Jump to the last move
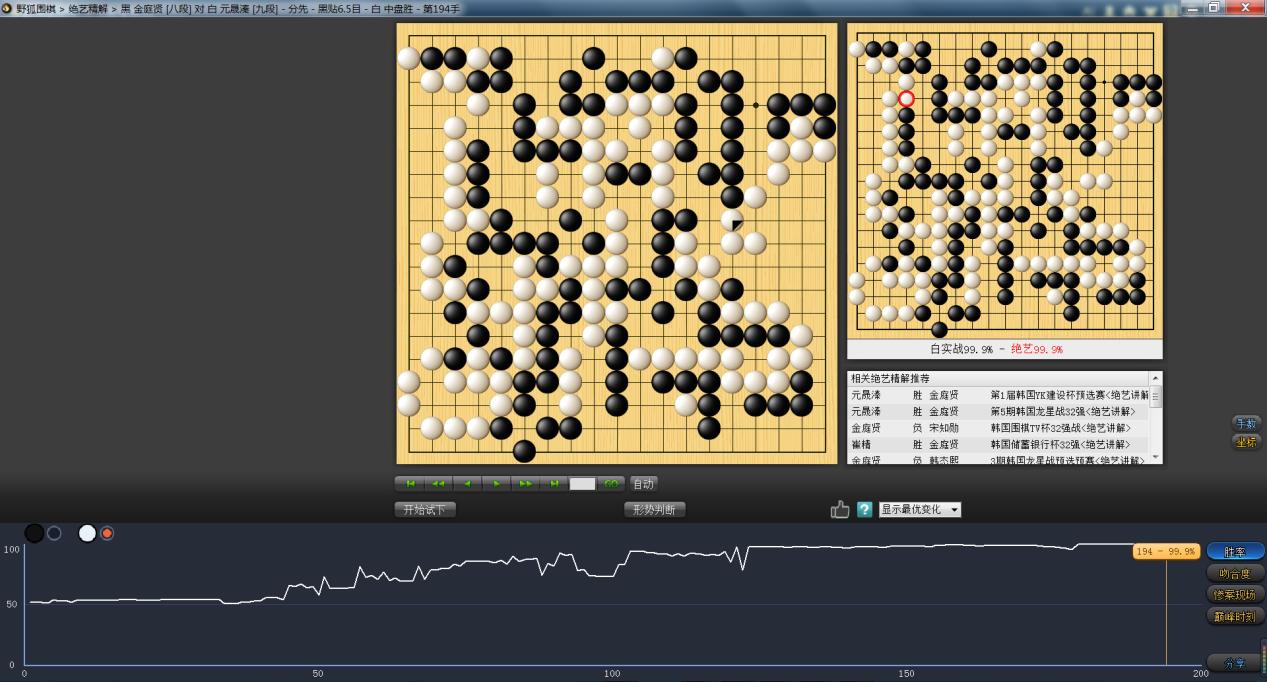This screenshot has height=682, width=1267. coord(554,483)
